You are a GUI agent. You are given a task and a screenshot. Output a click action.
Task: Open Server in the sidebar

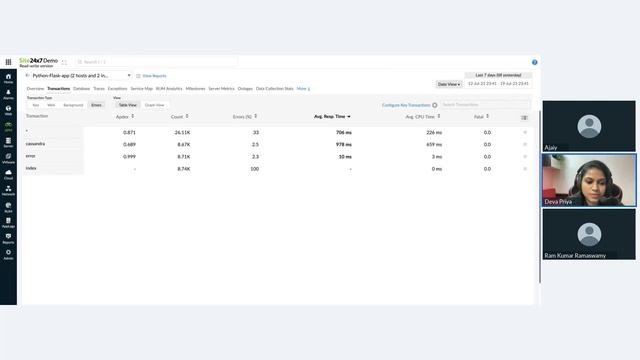pos(8,142)
